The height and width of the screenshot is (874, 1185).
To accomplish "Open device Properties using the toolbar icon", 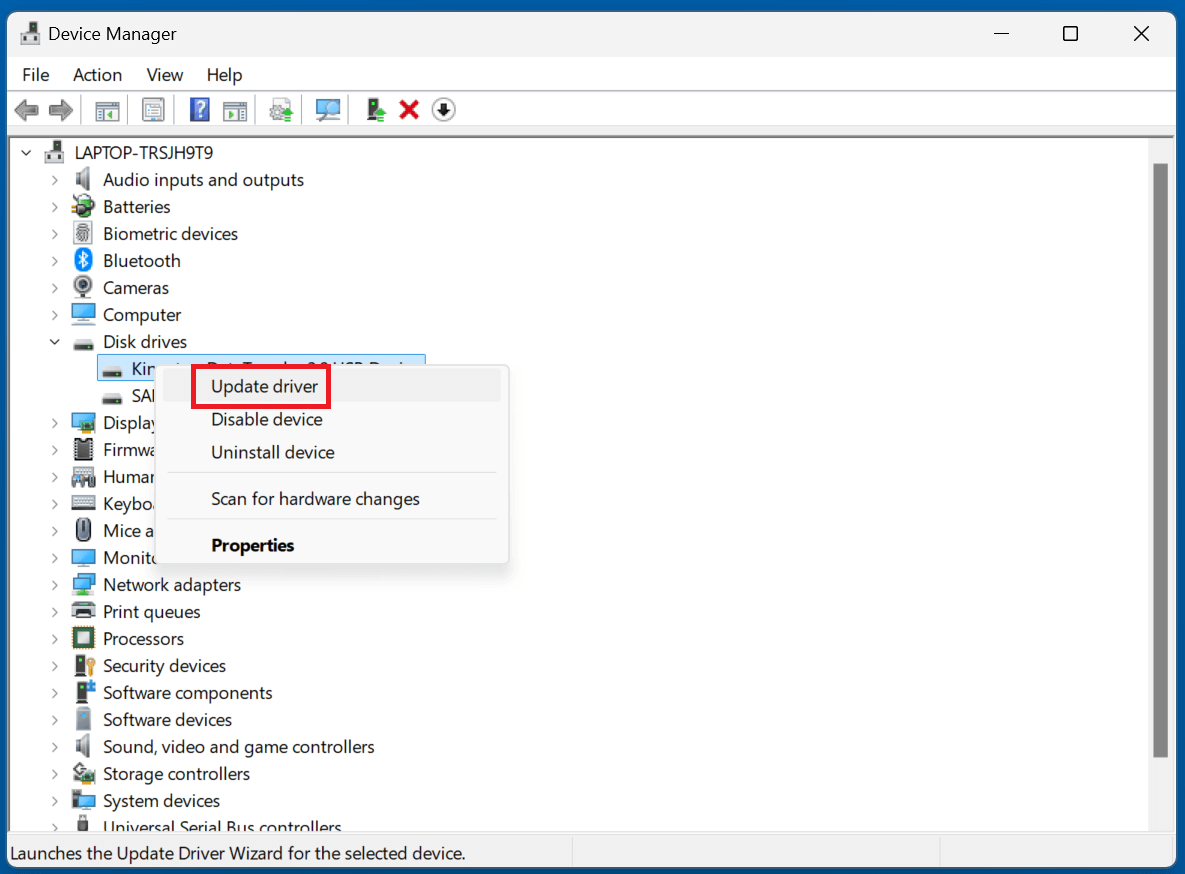I will pyautogui.click(x=153, y=109).
